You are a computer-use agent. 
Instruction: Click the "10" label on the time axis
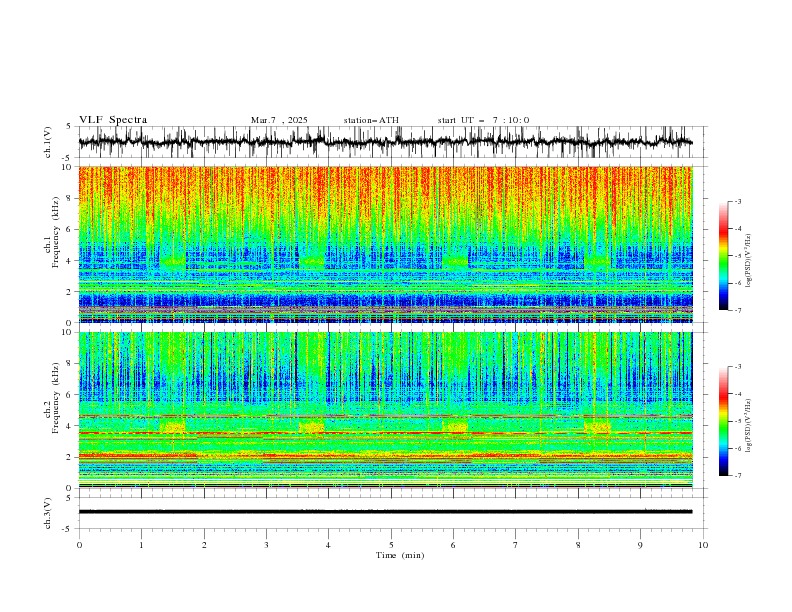point(703,545)
